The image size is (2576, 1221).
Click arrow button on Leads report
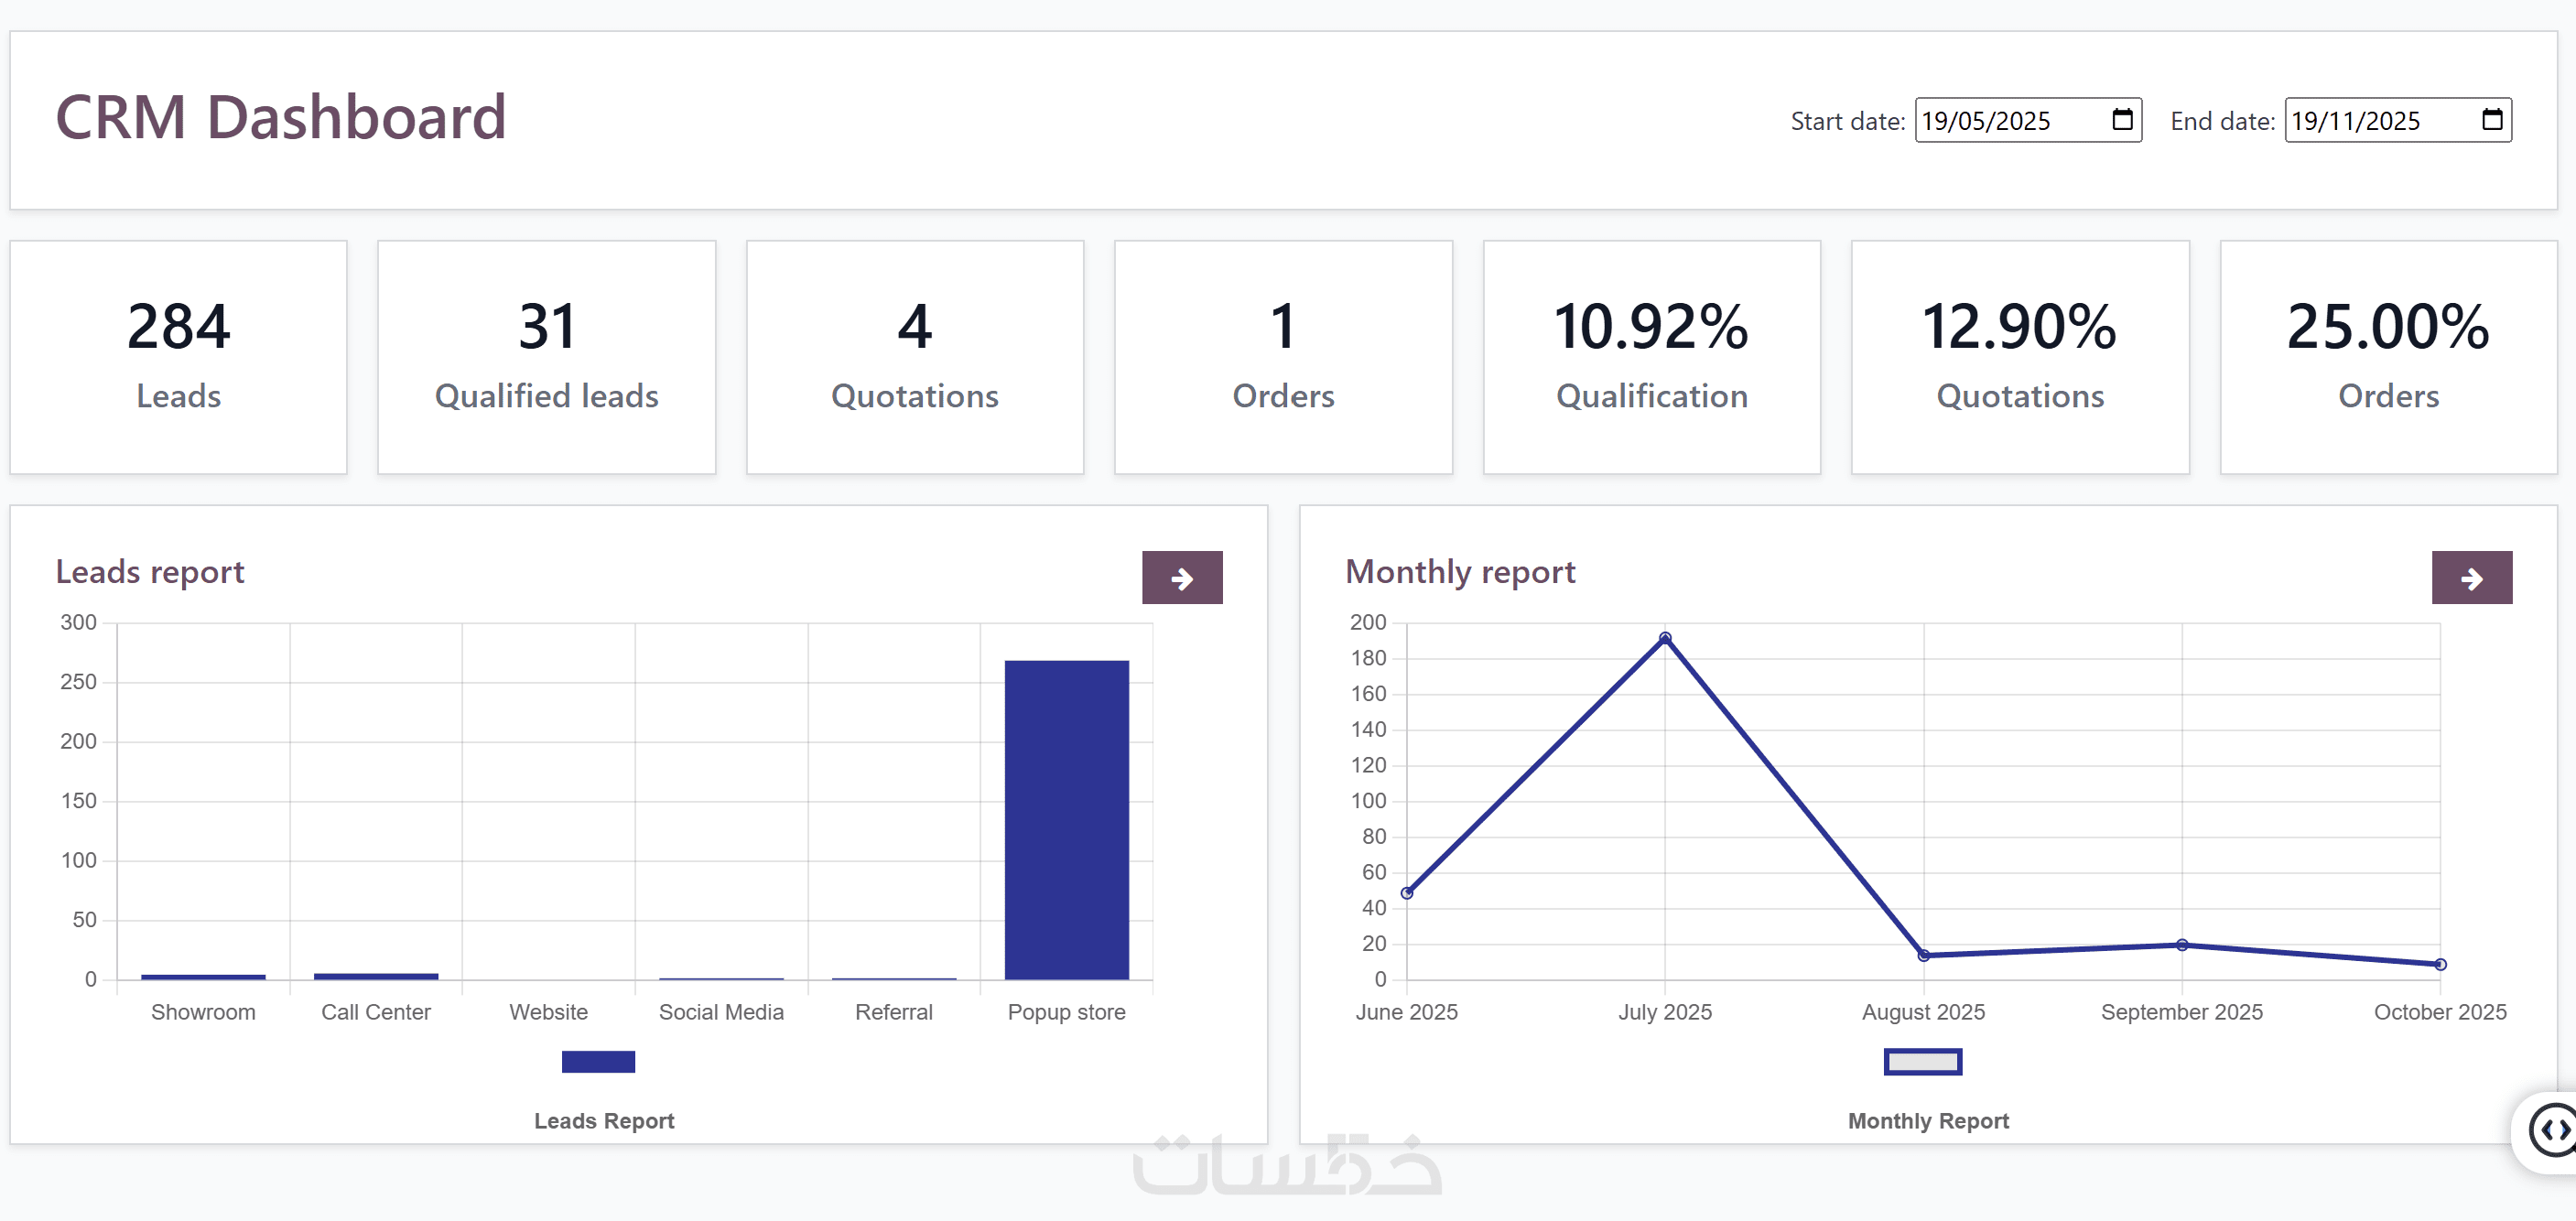pos(1181,578)
